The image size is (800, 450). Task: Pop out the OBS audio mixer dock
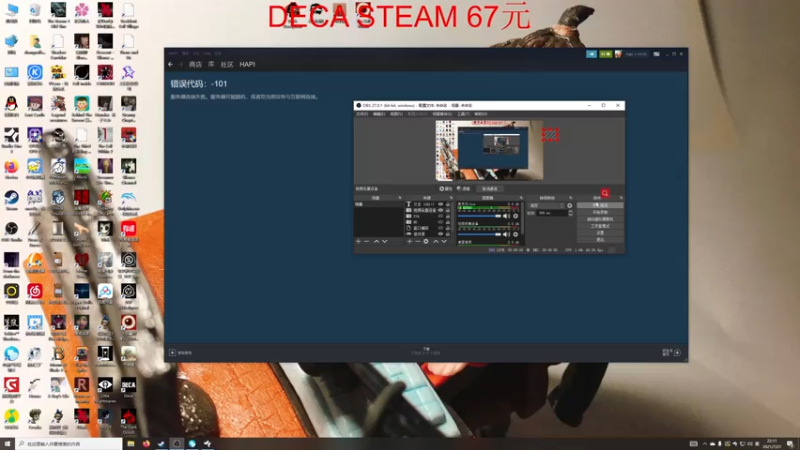(x=521, y=198)
